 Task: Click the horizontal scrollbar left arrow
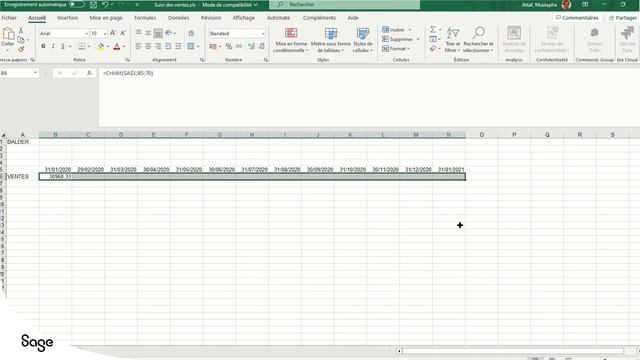click(x=399, y=351)
